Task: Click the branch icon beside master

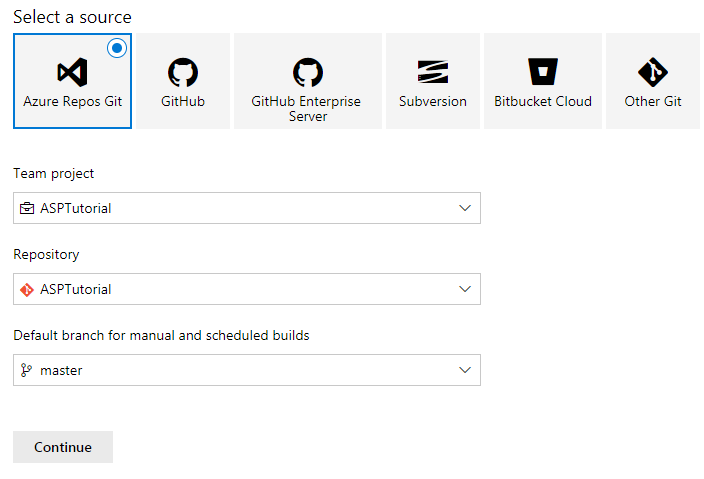Action: 27,370
